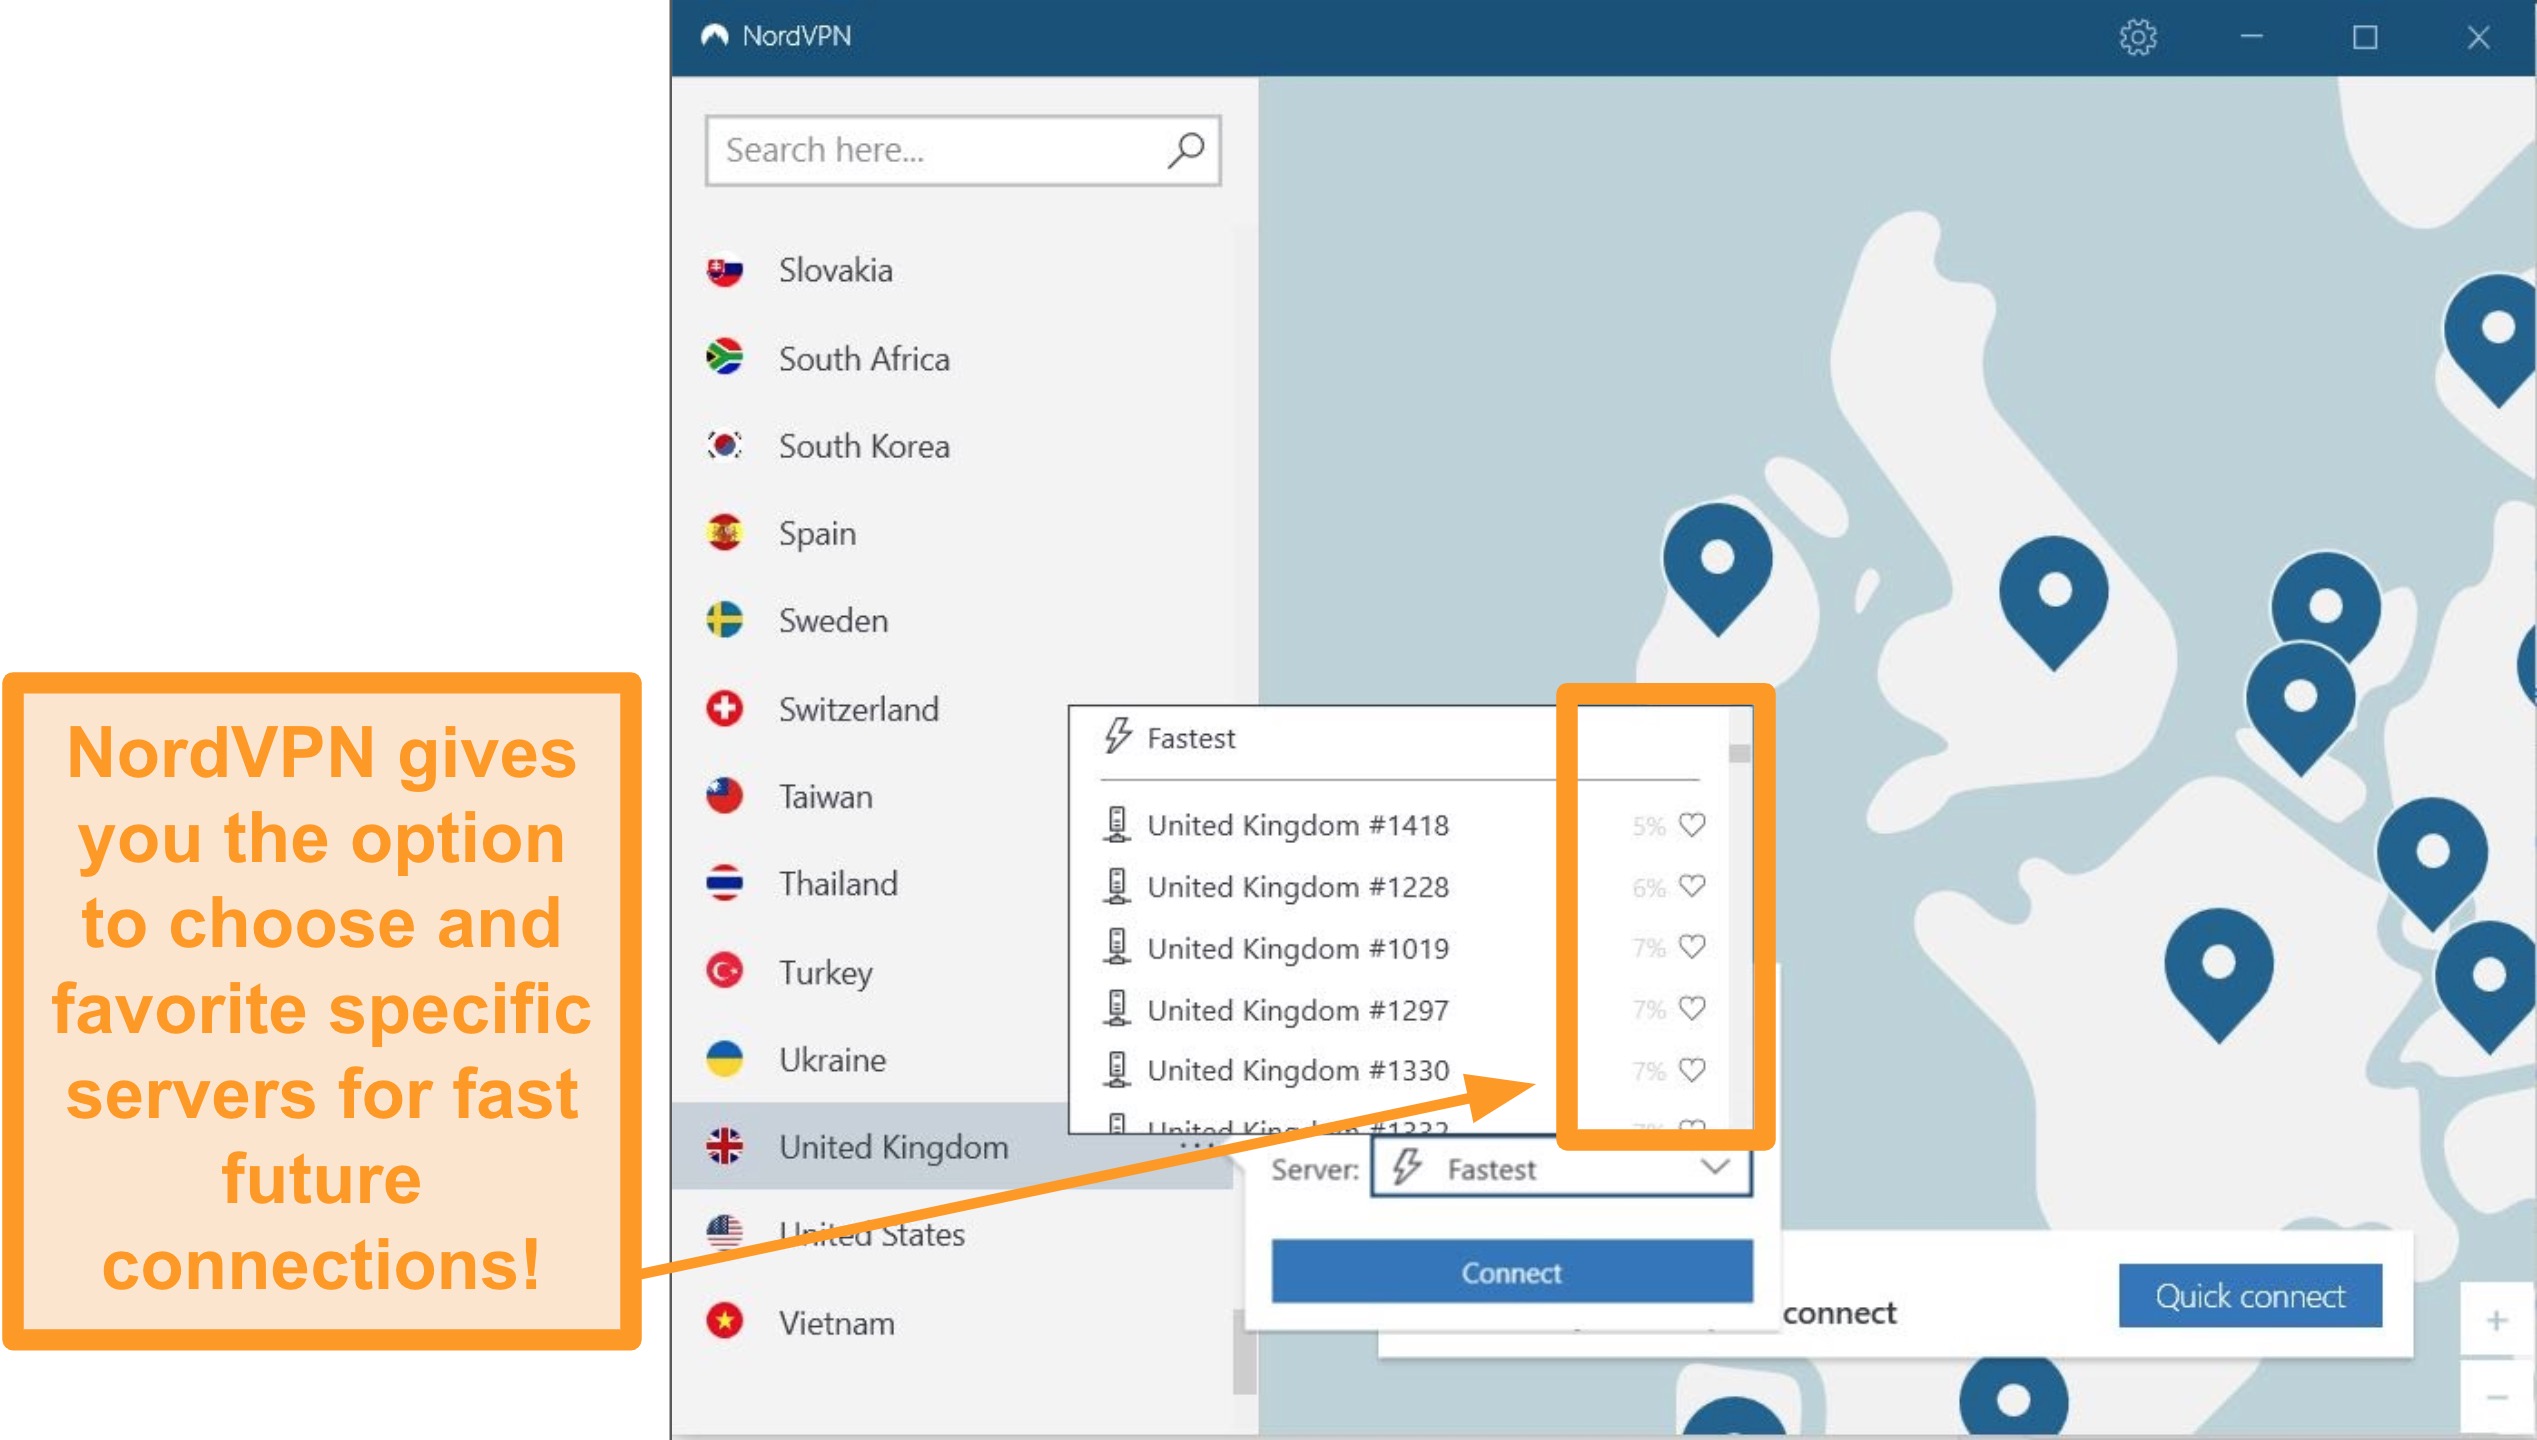Select Vietnam flag icon
Screen dimensions: 2537x1440
[x=724, y=1322]
